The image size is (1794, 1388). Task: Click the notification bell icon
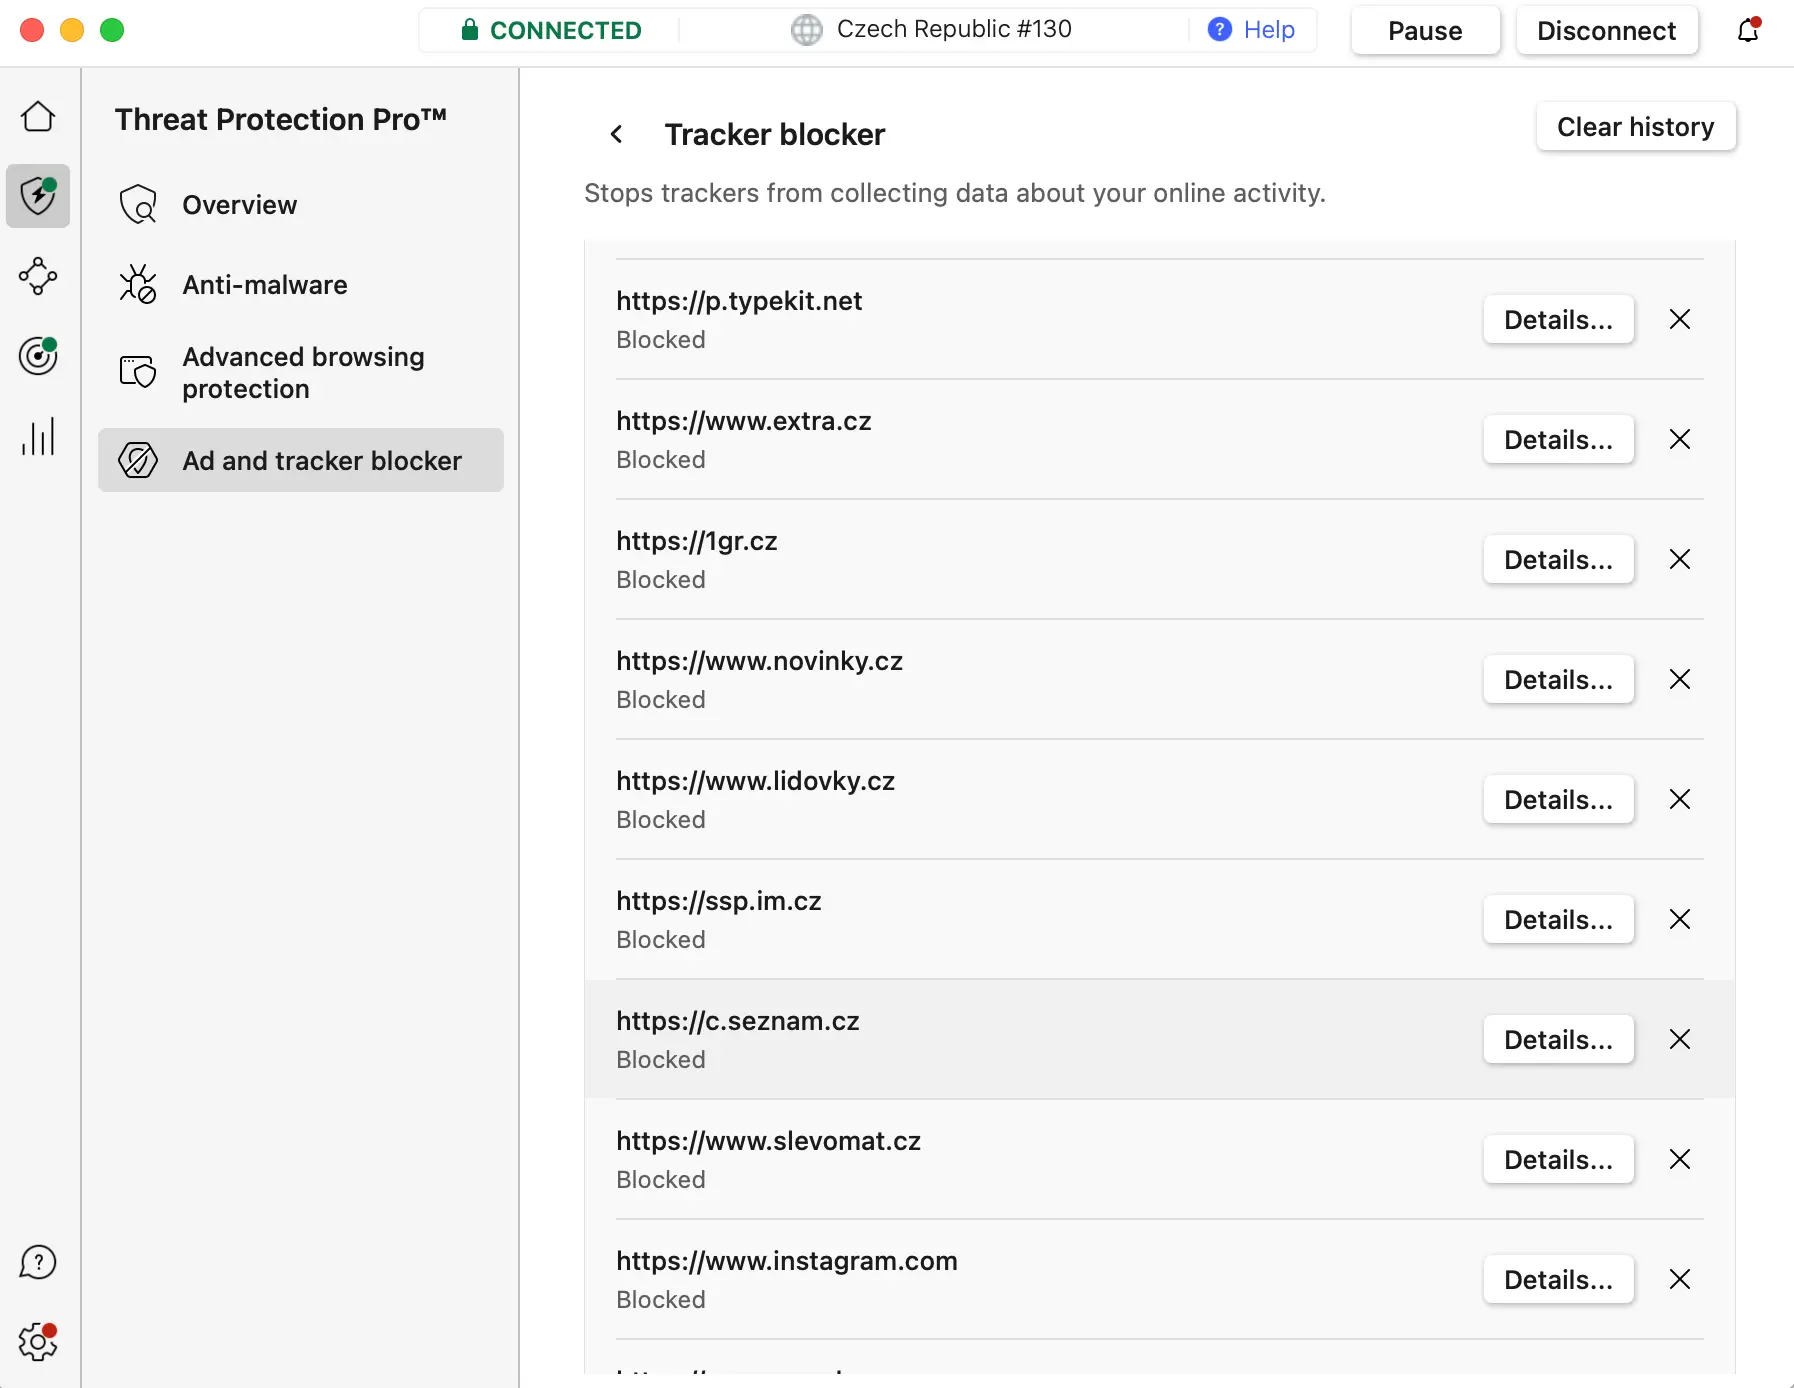point(1748,31)
